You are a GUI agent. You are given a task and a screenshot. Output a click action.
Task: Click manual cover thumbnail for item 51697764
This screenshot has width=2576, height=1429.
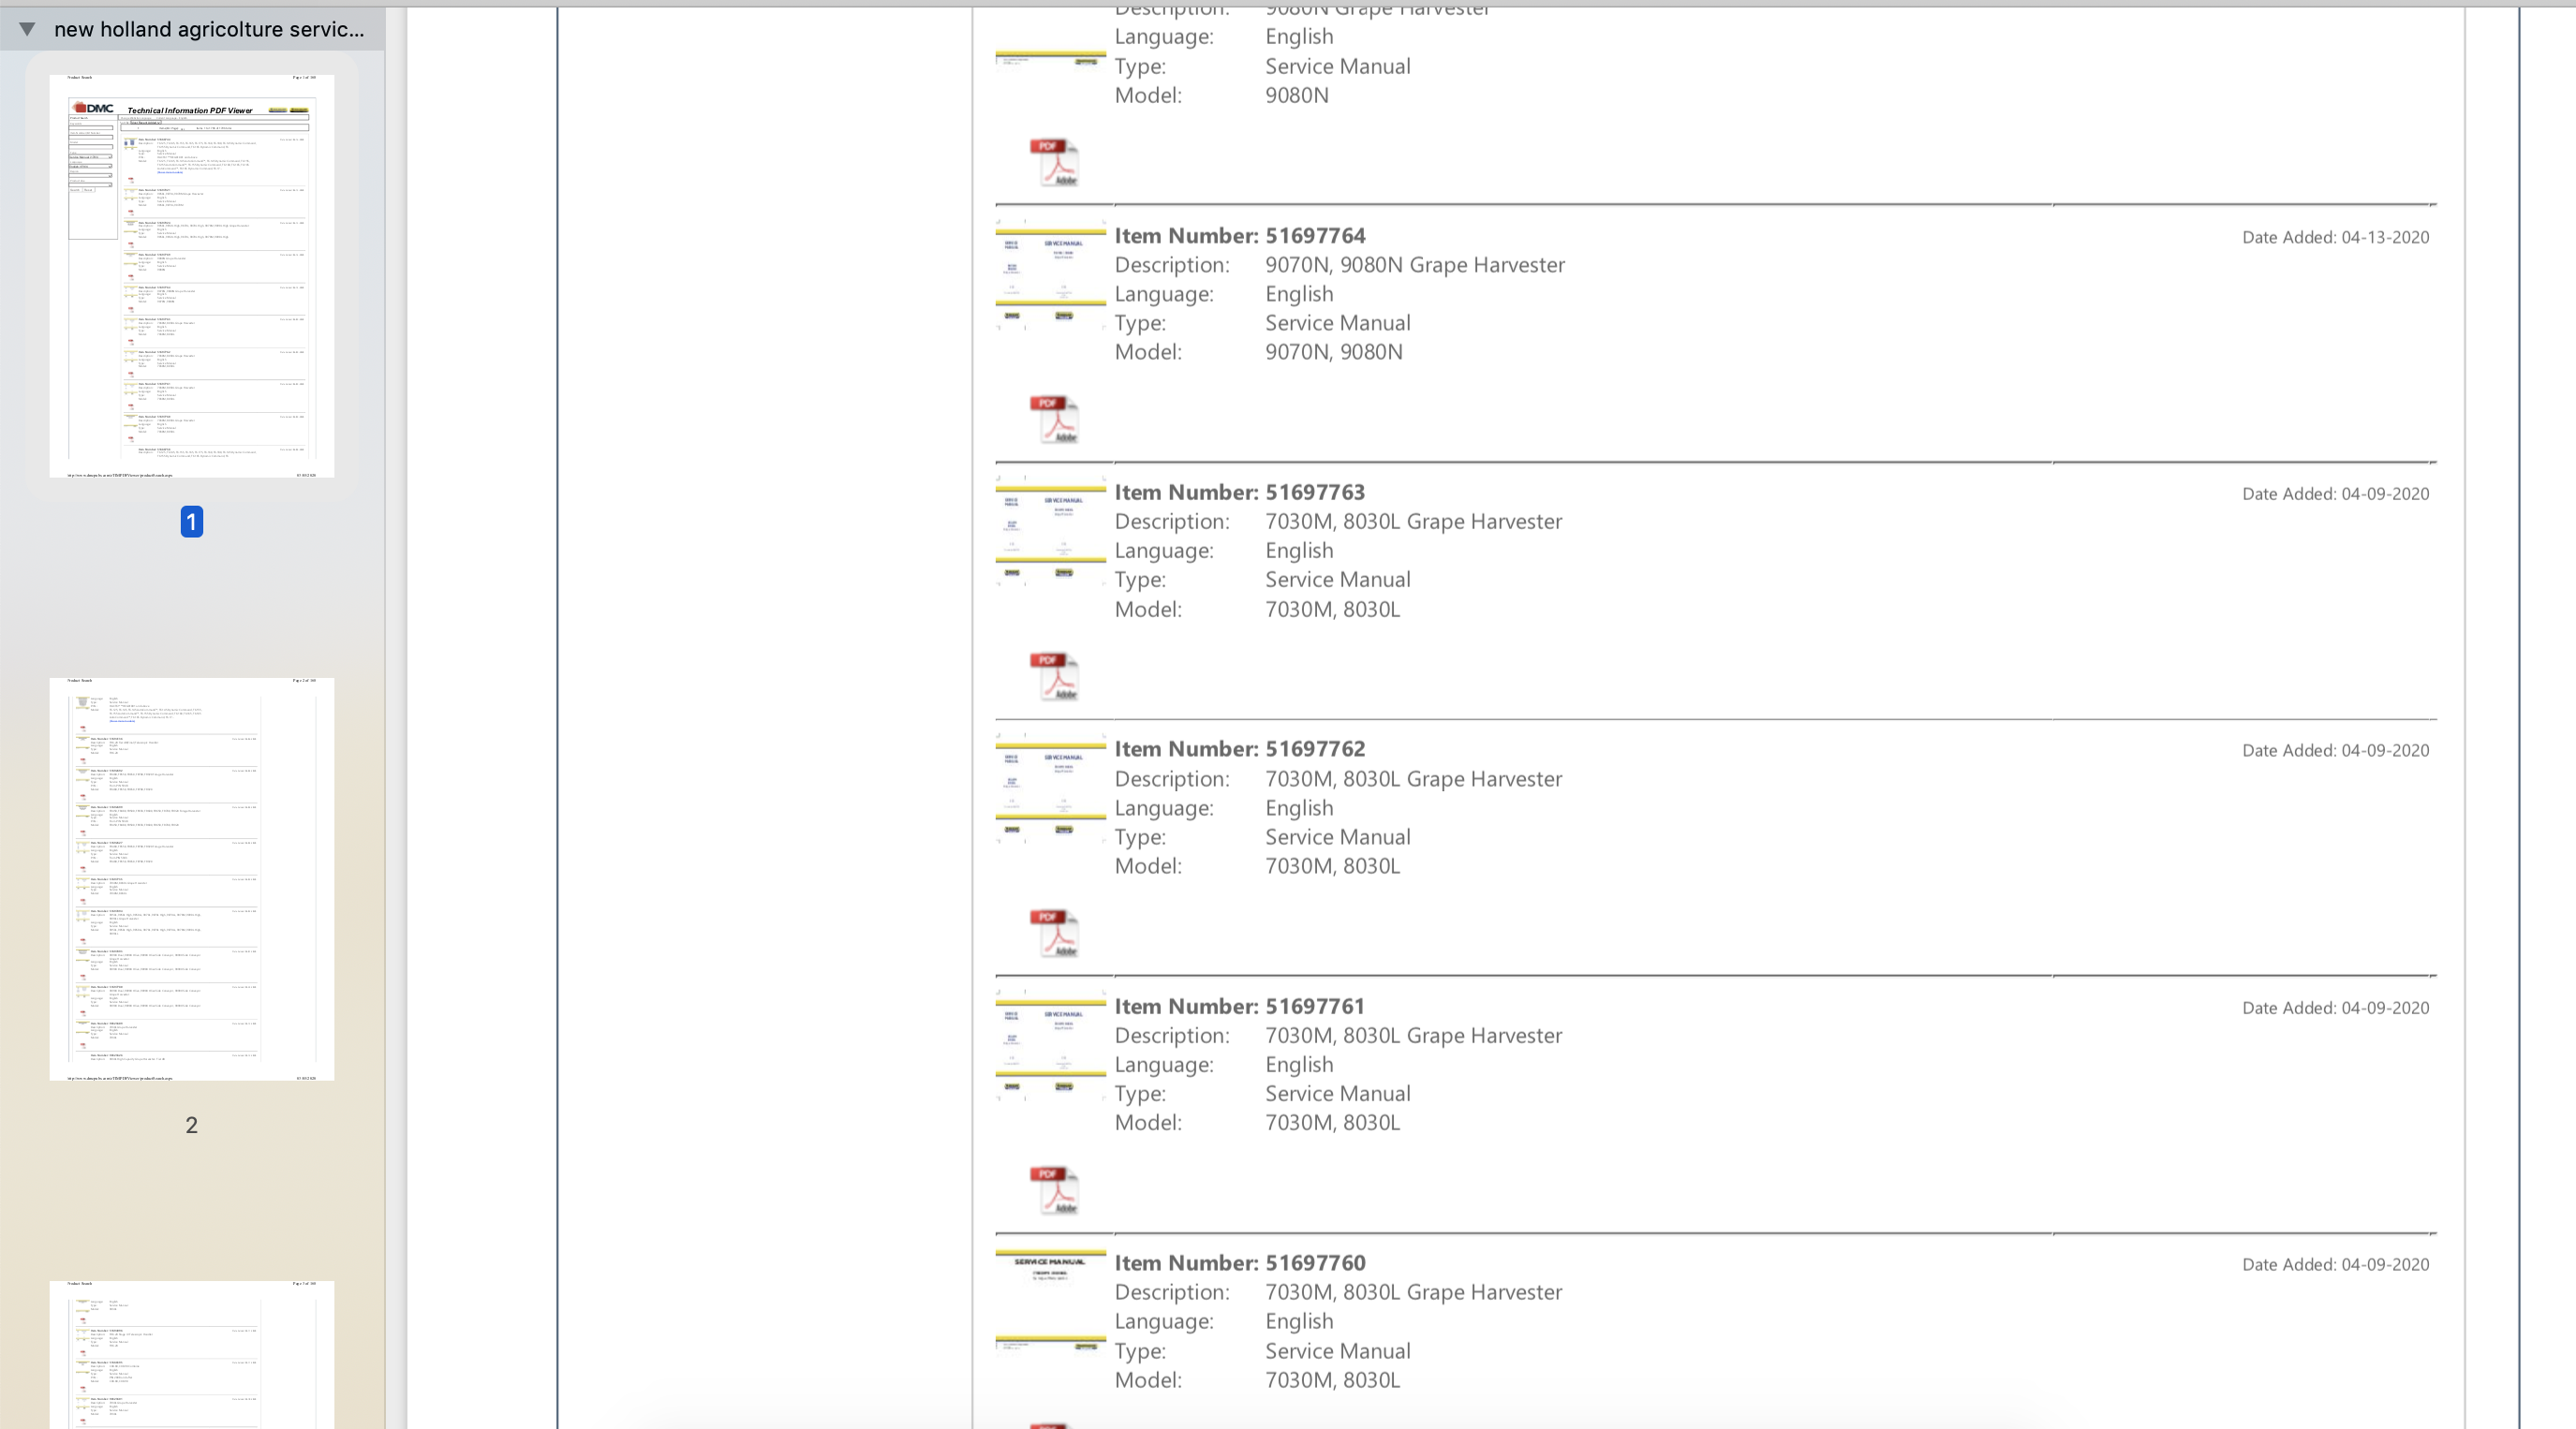tap(1050, 278)
